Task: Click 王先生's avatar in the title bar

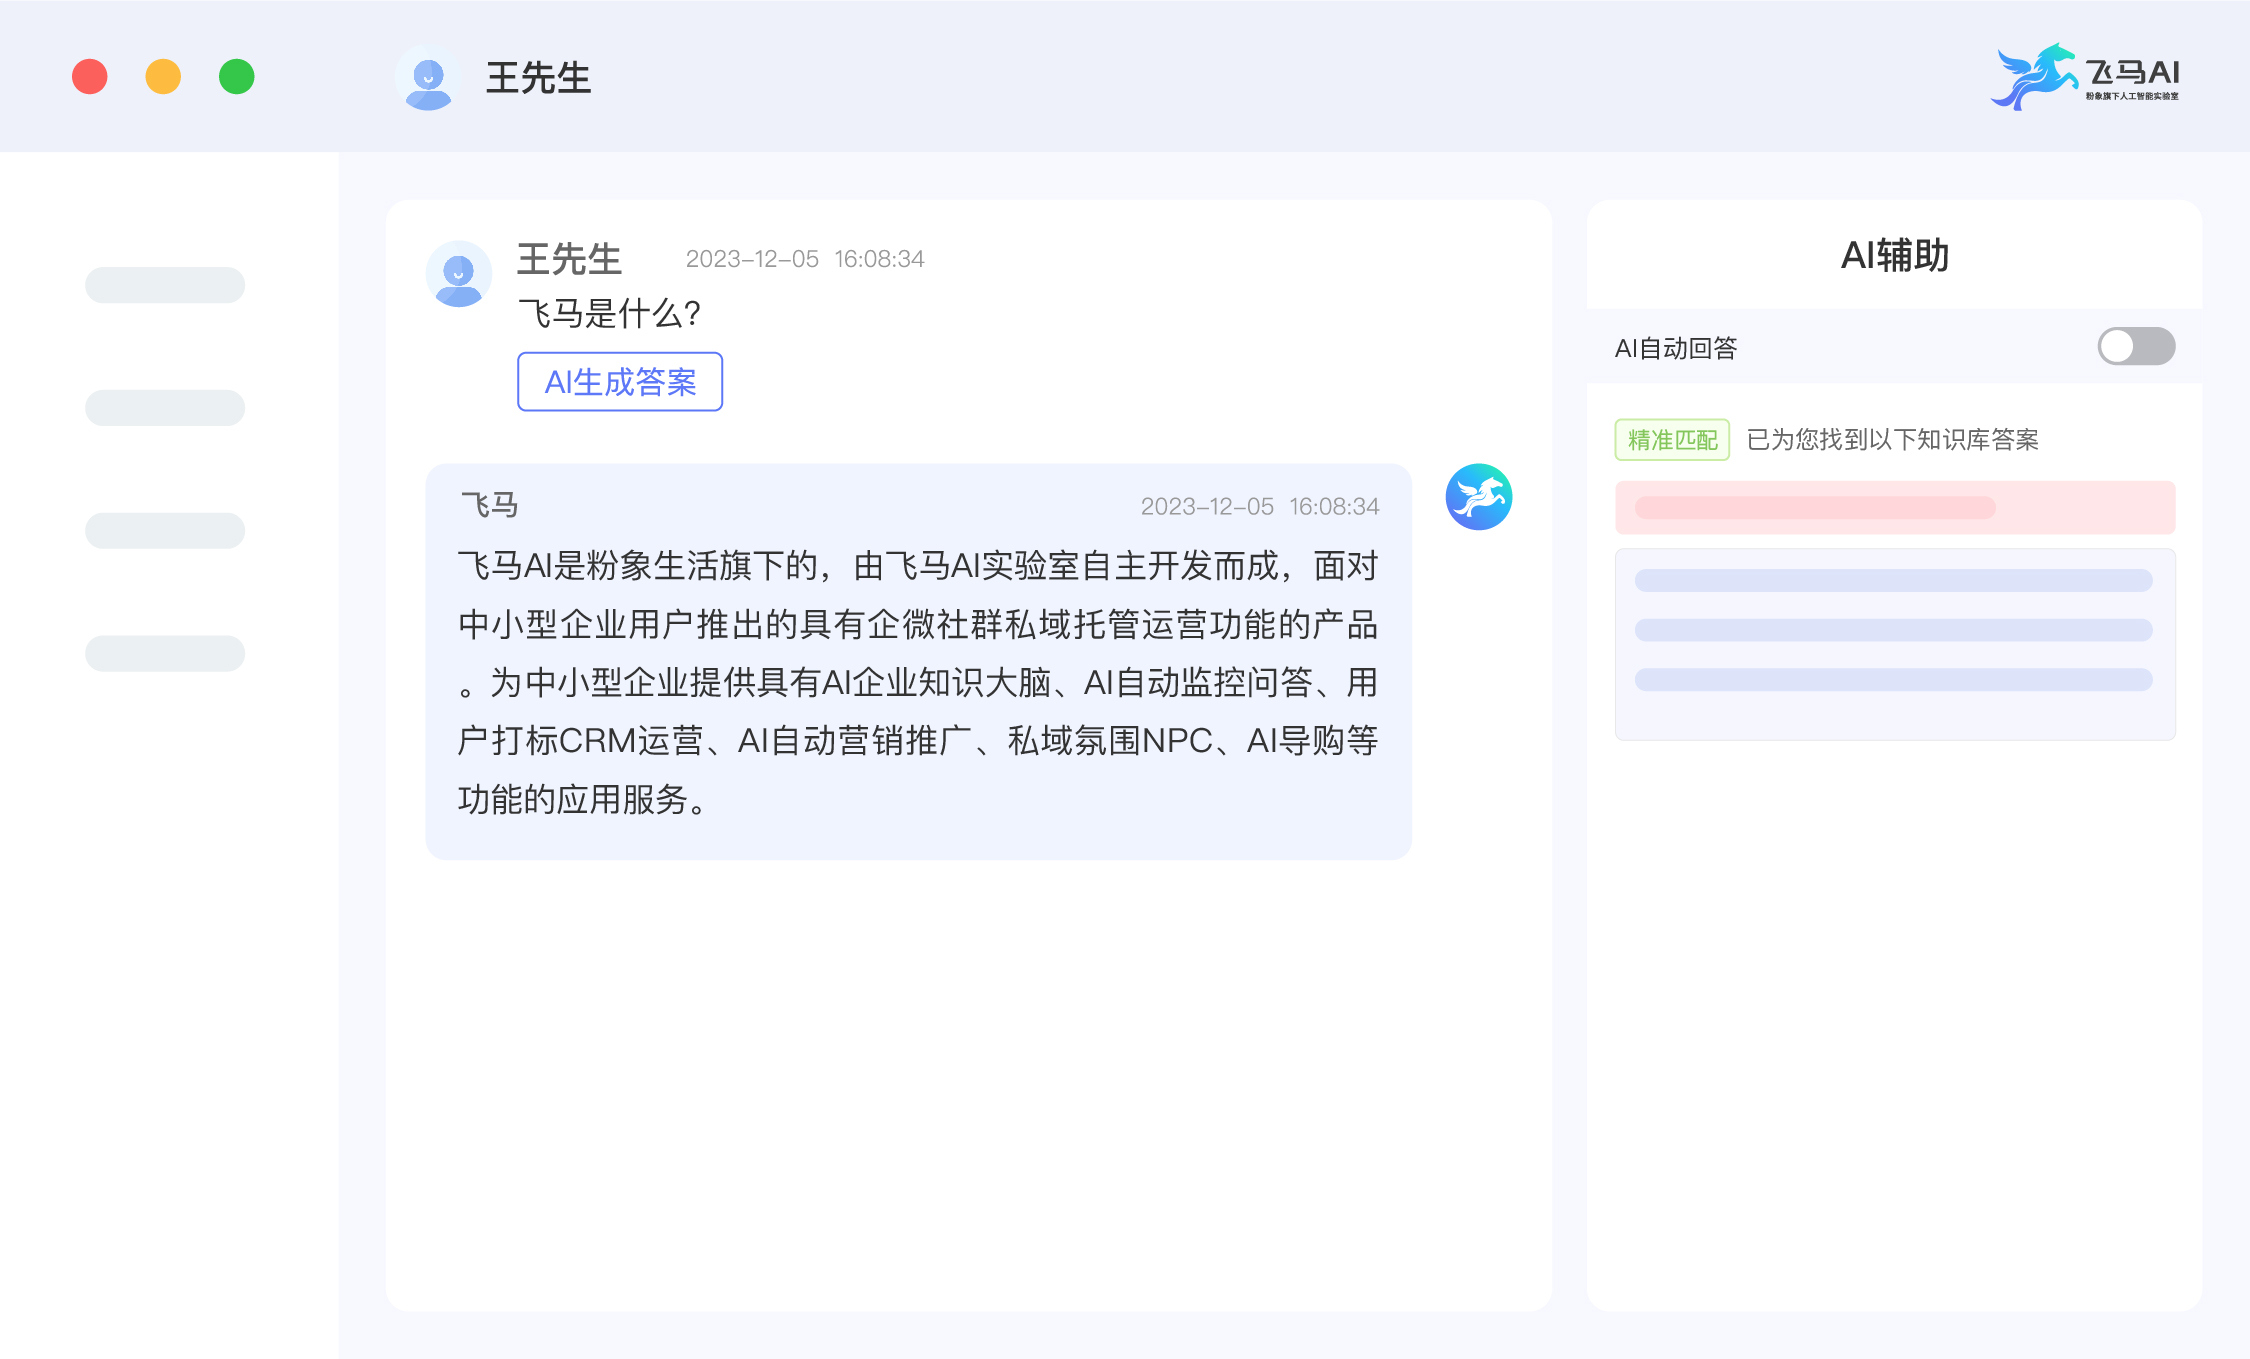Action: (428, 77)
